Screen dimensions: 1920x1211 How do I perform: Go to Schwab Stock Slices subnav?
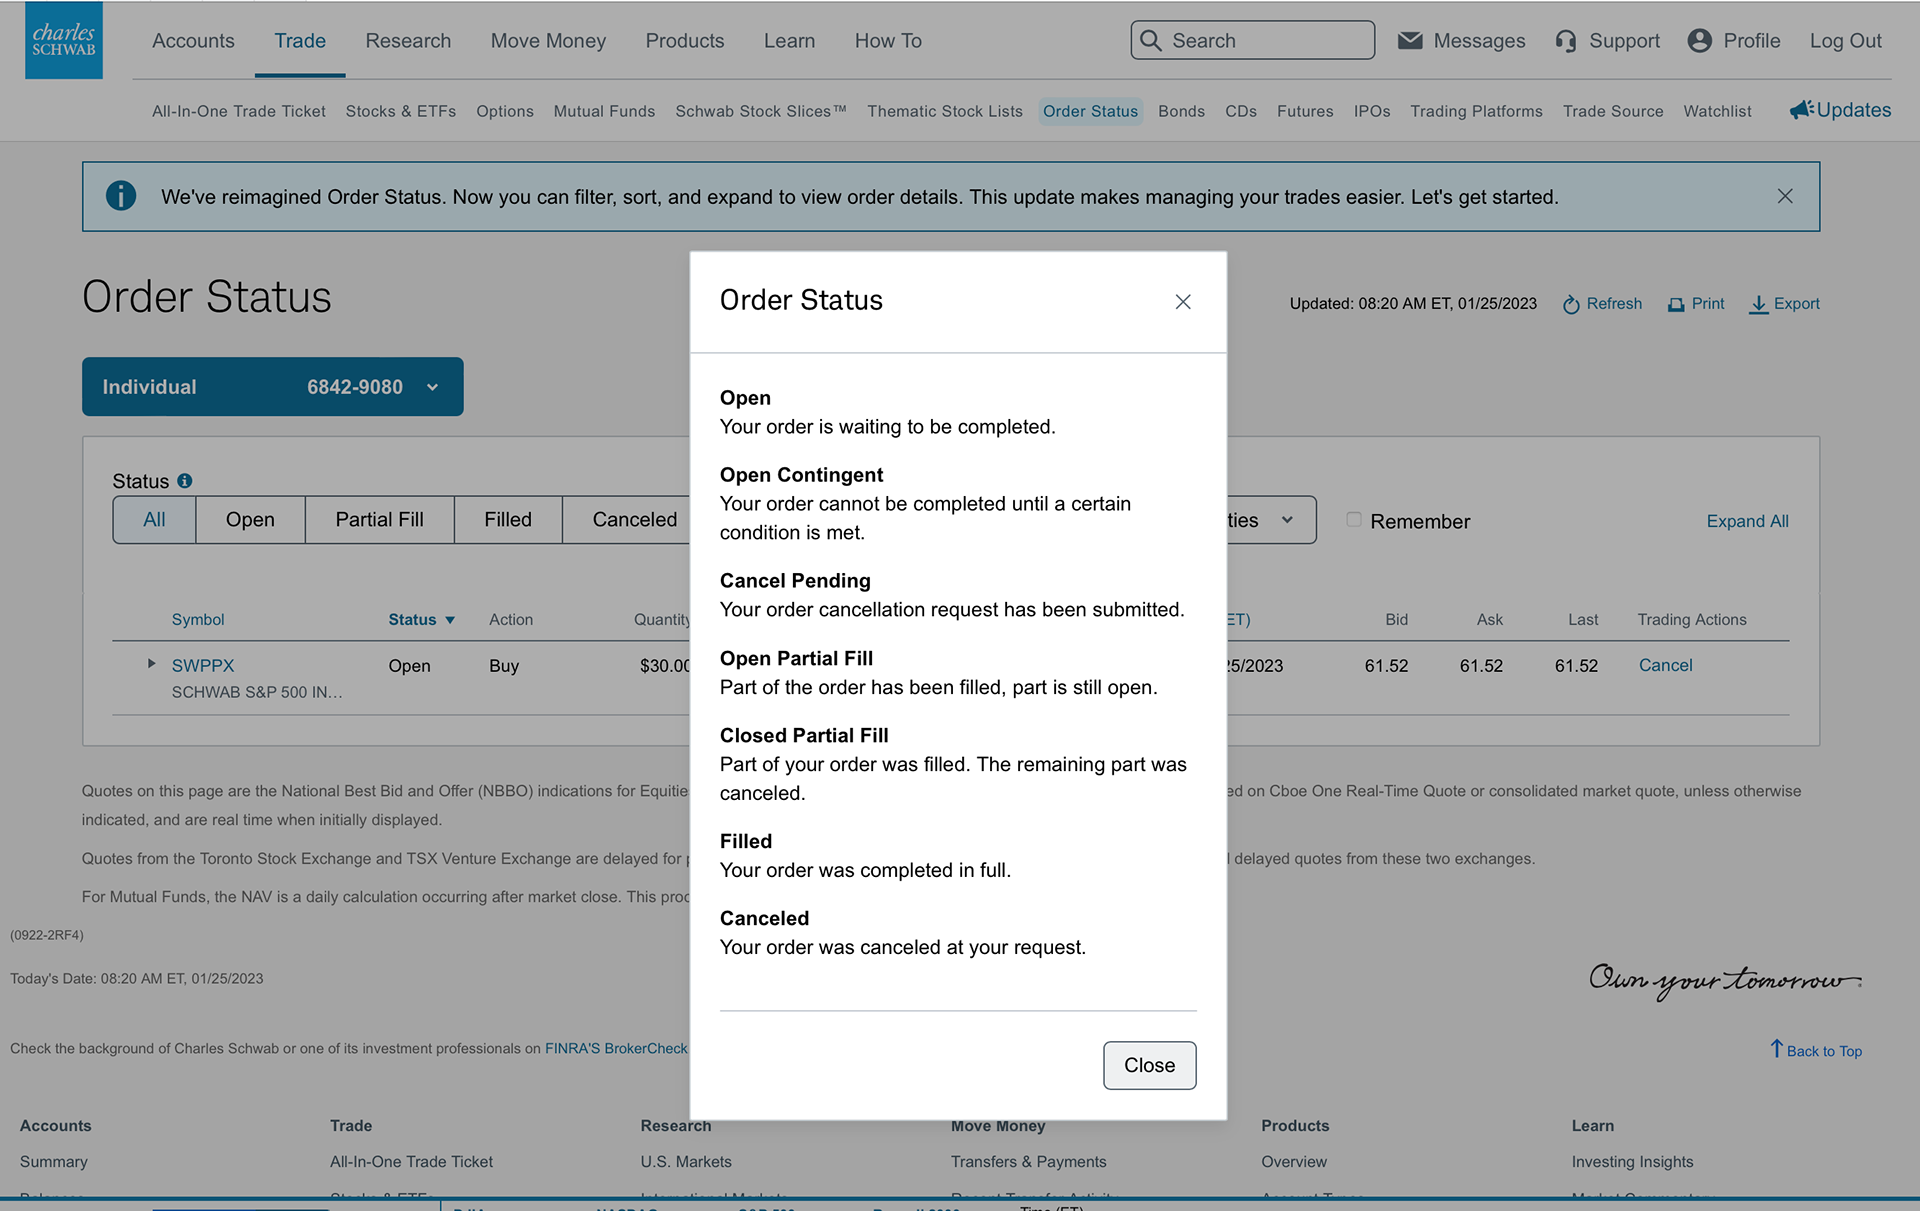point(761,111)
